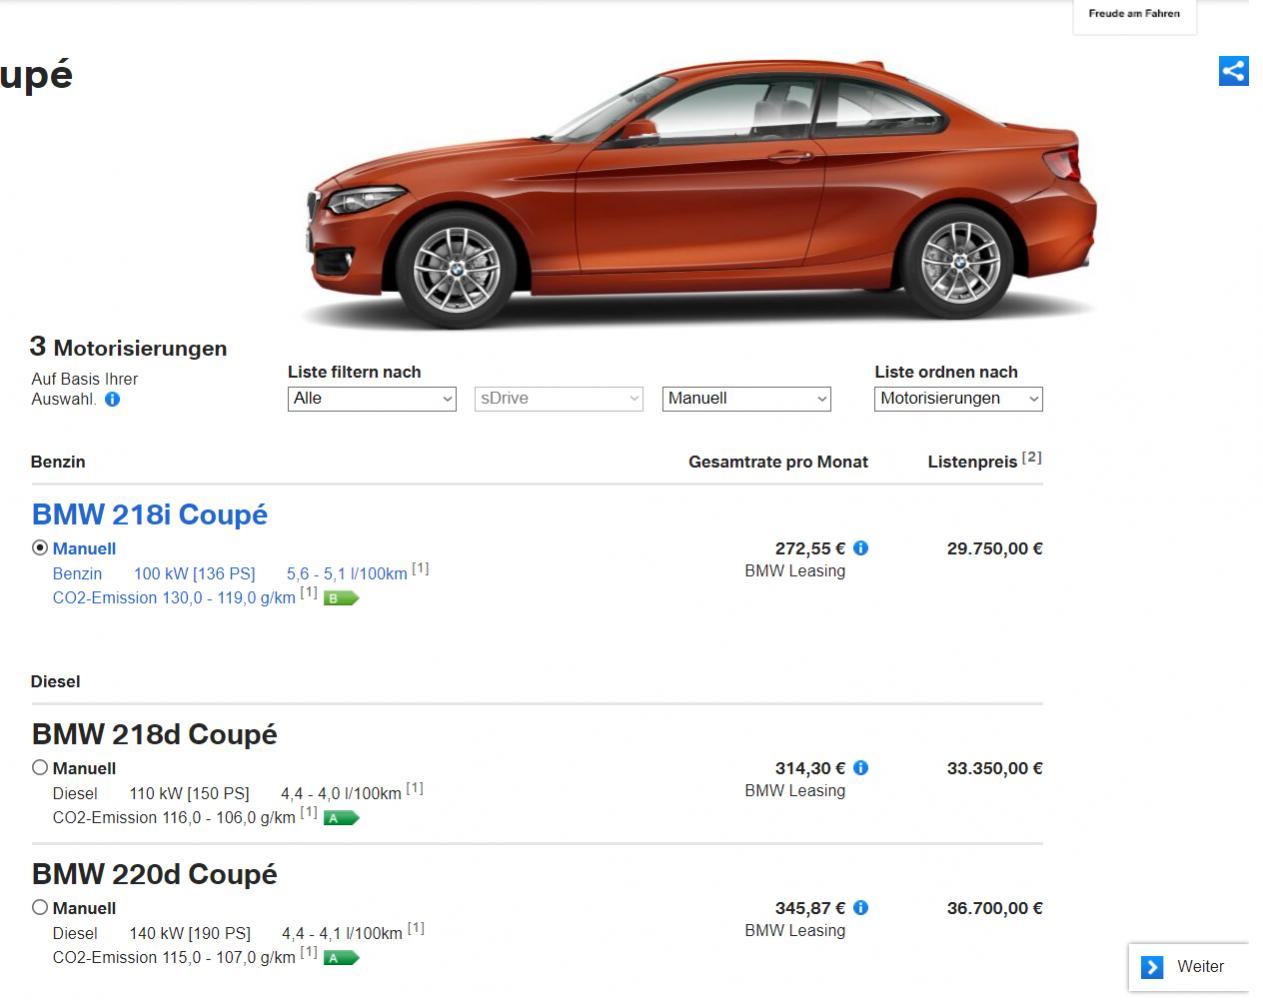Click info icon beside 314,30 € rate
This screenshot has height=1000, width=1263.
[x=861, y=768]
